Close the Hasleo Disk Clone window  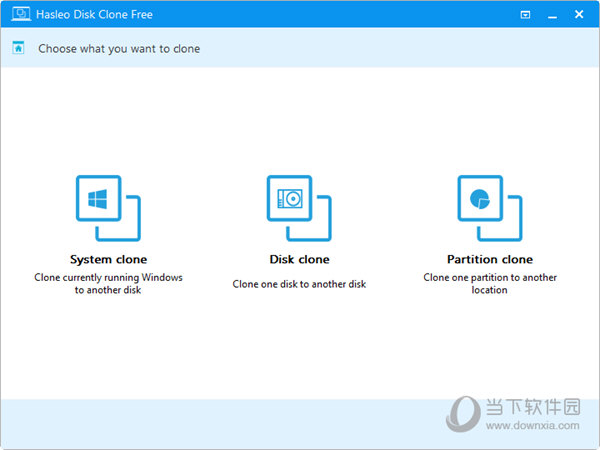click(x=579, y=14)
